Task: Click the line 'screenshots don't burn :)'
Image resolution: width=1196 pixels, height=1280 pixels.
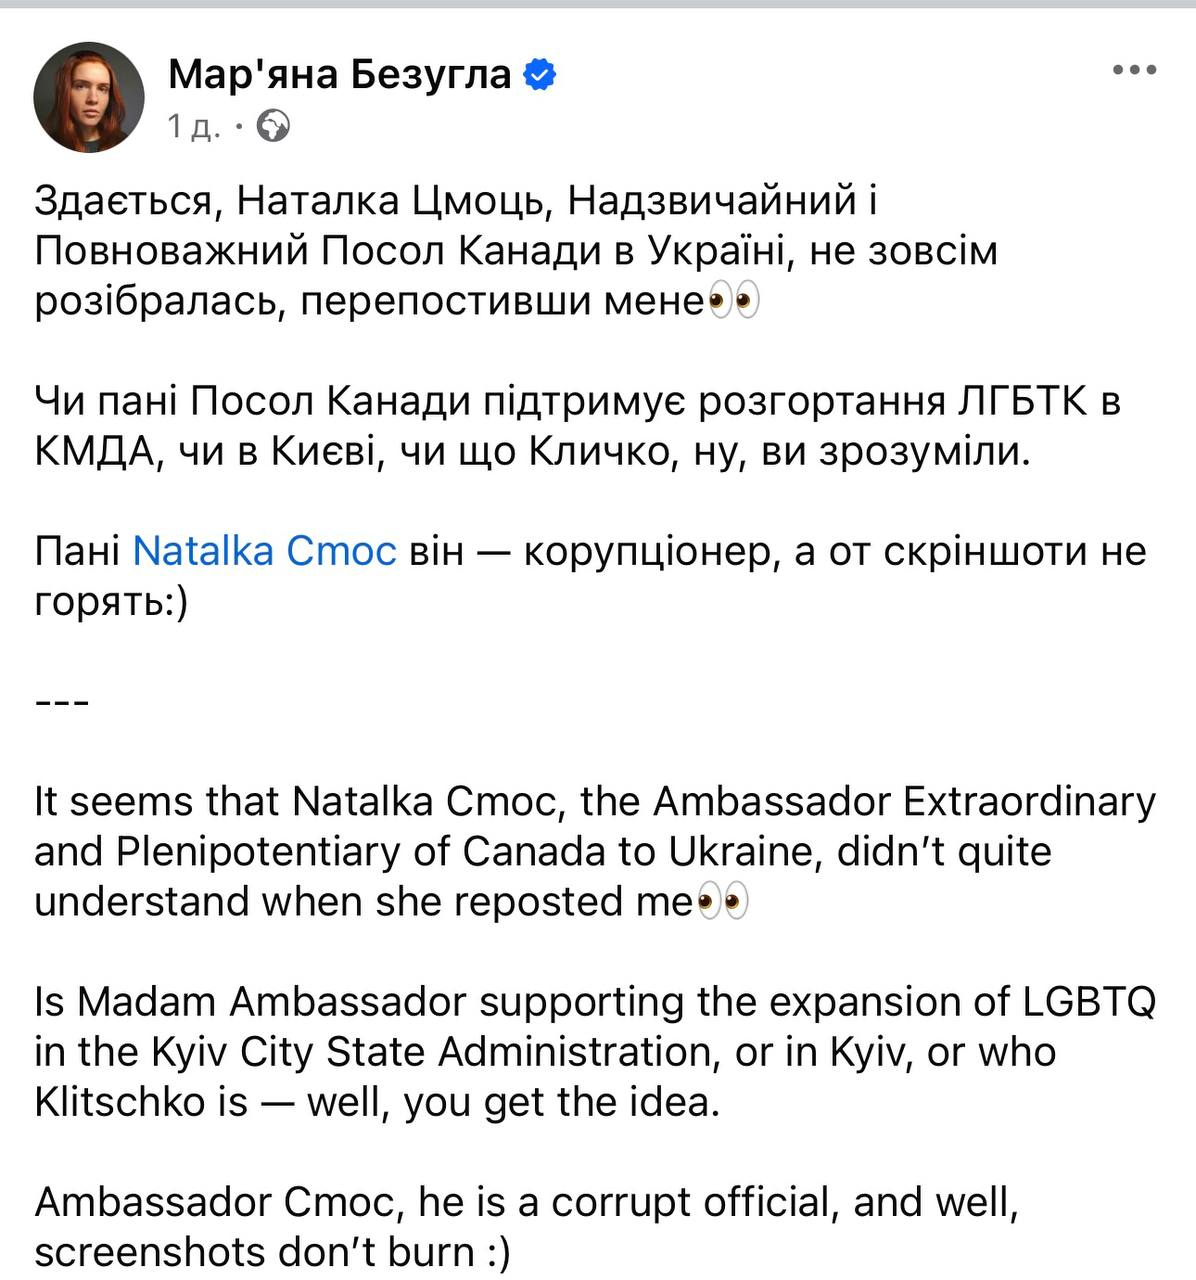Action: (272, 1252)
